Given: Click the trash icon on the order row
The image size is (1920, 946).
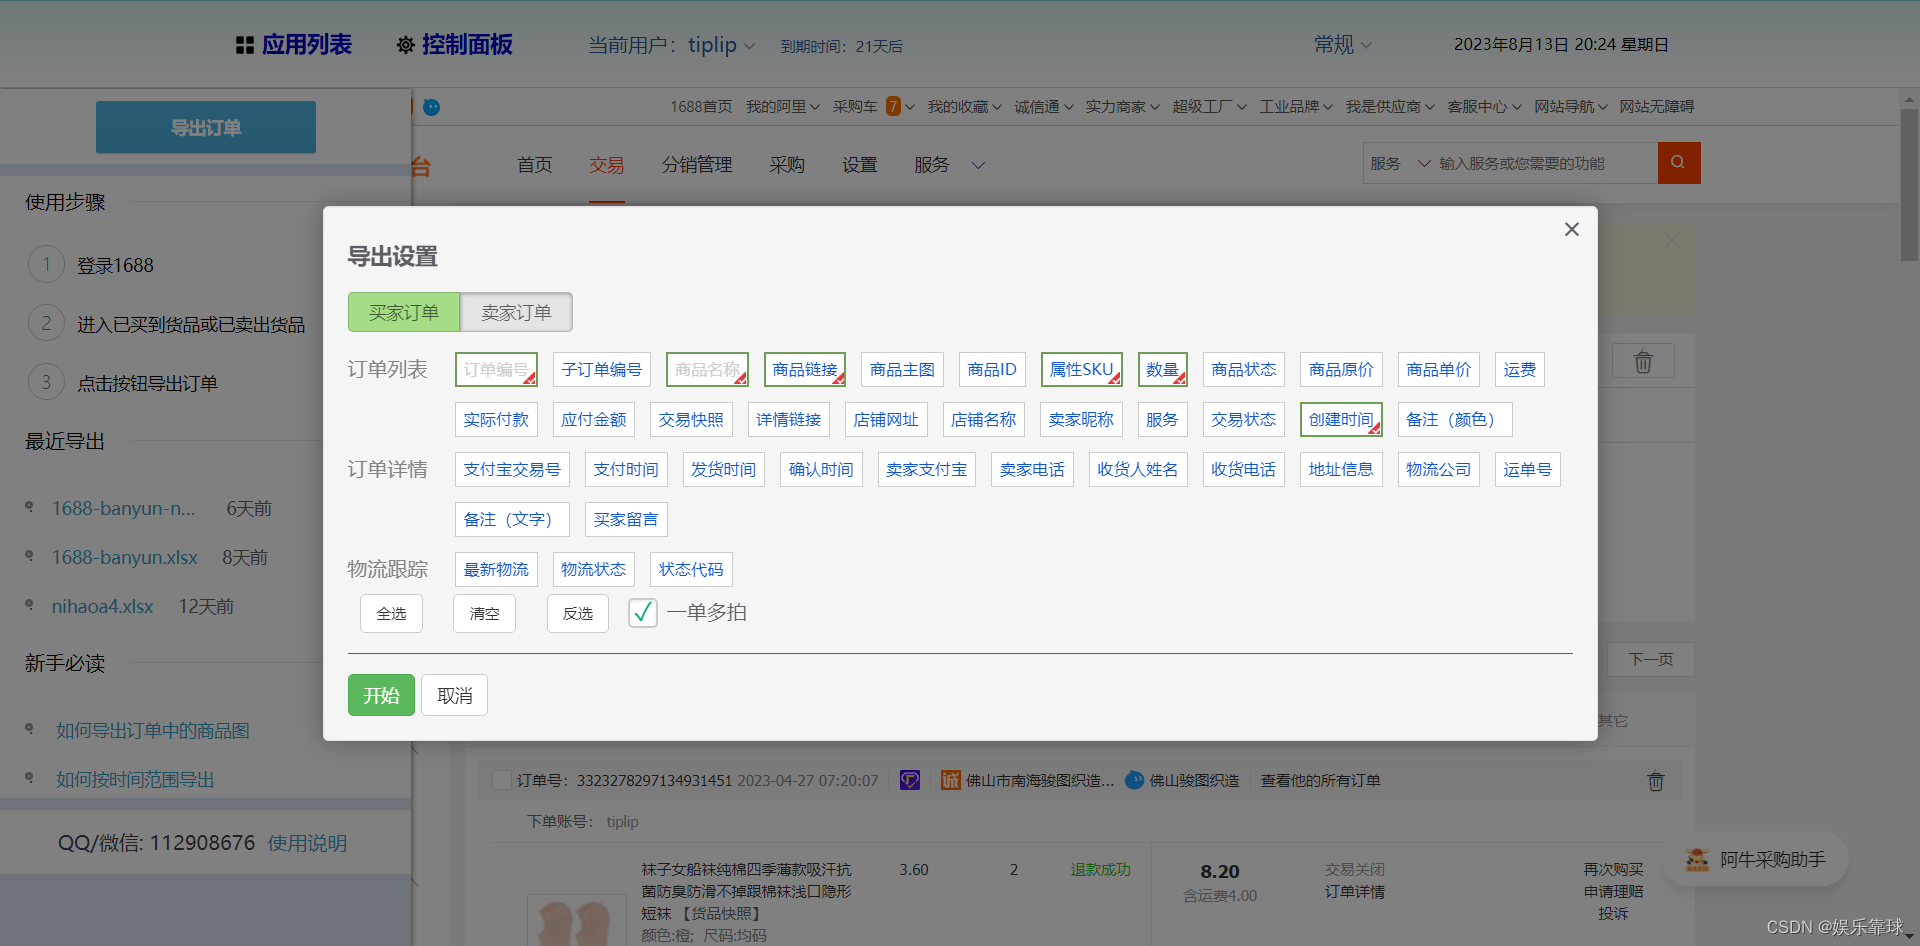Looking at the screenshot, I should coord(1655,781).
